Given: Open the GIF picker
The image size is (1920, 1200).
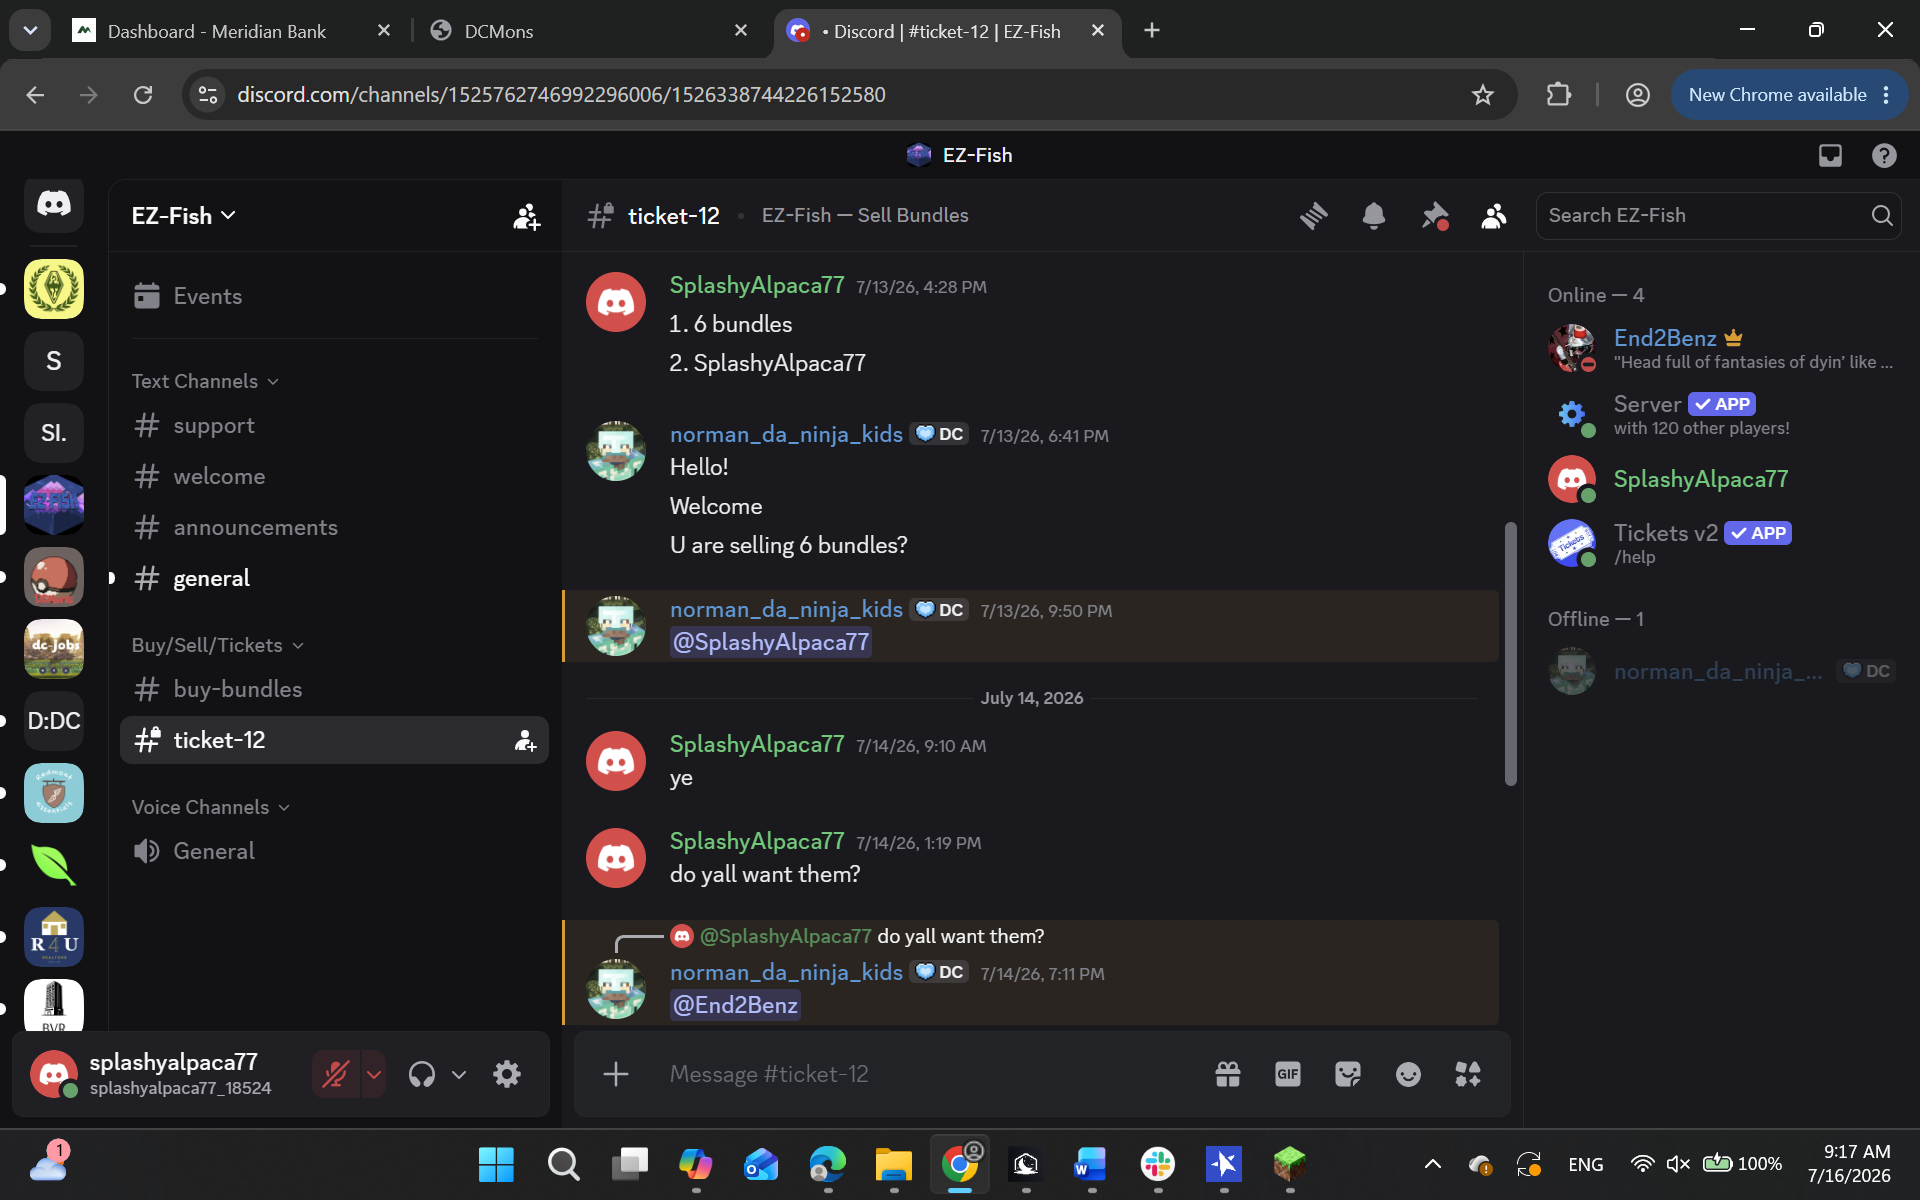Looking at the screenshot, I should pos(1288,1074).
